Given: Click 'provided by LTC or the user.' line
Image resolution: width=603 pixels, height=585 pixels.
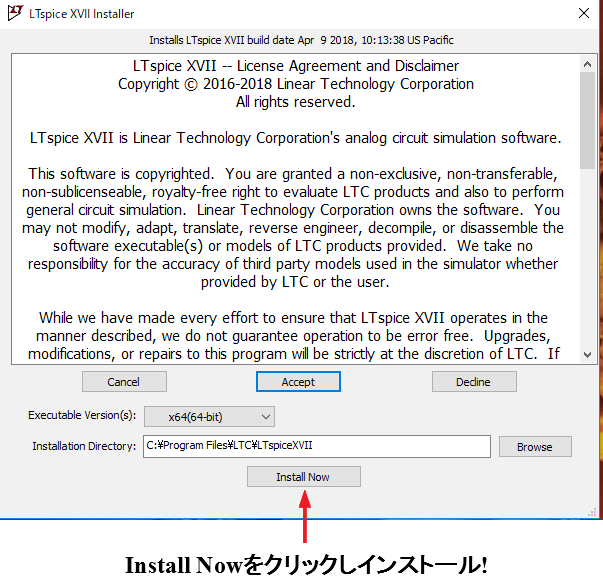Looking at the screenshot, I should pos(295,282).
